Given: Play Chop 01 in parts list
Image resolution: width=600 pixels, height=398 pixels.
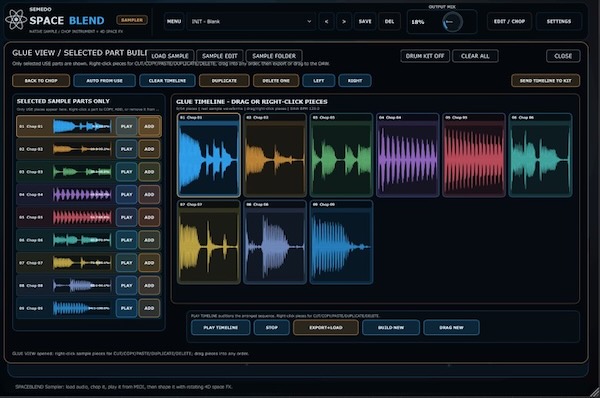Looking at the screenshot, I should point(126,126).
